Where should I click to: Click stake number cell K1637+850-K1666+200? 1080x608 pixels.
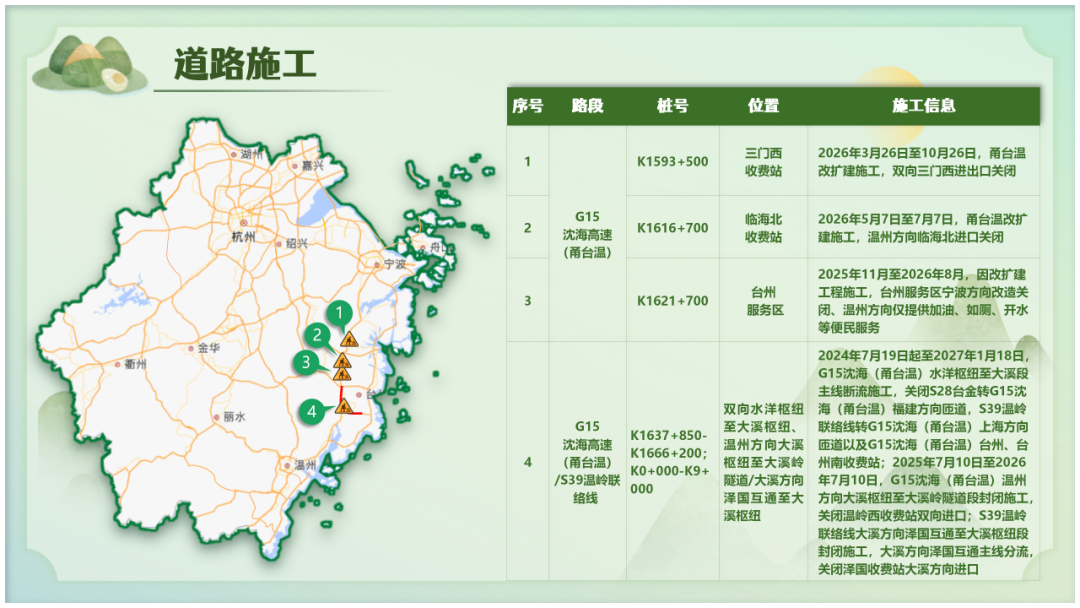tap(671, 461)
